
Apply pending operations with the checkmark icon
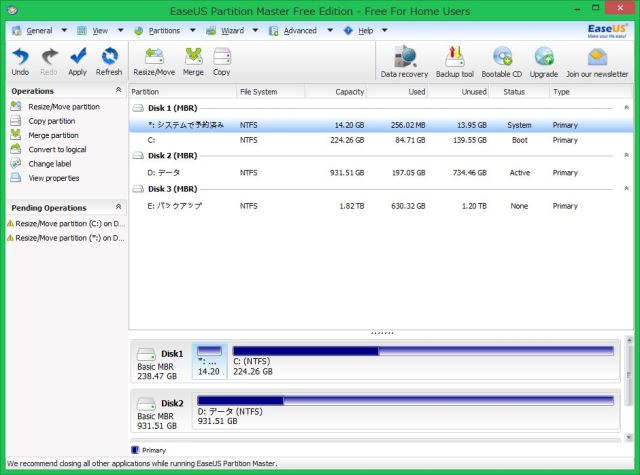click(x=78, y=56)
